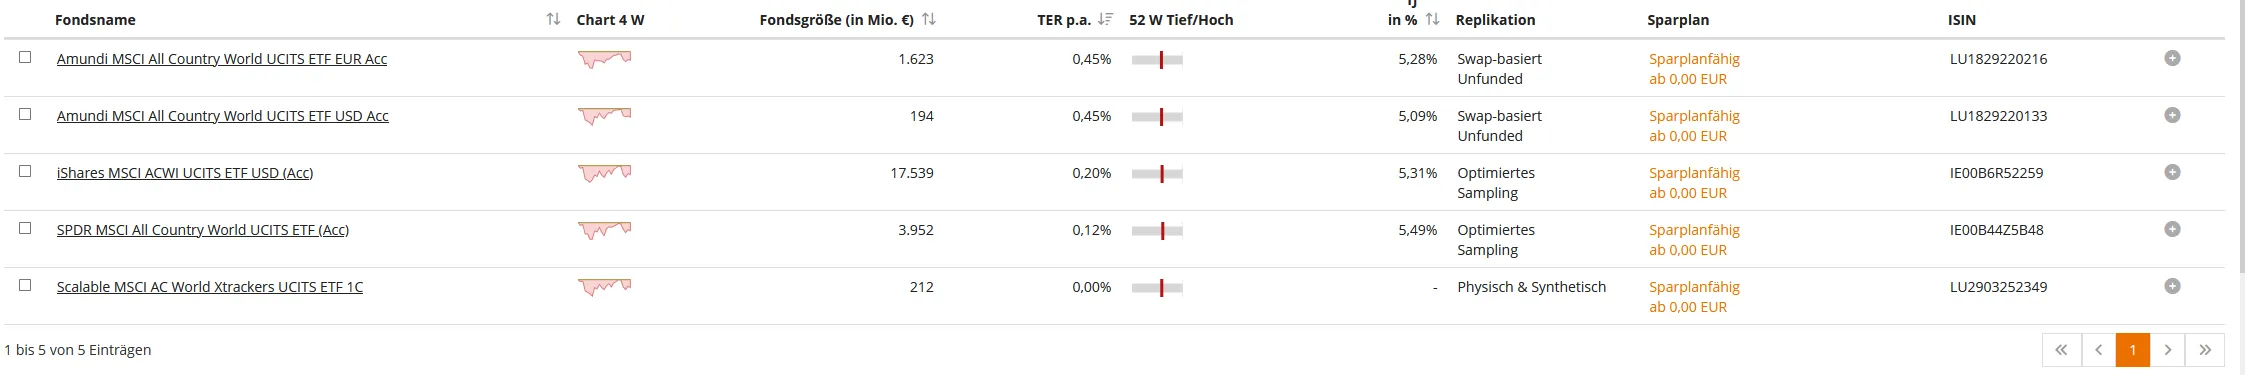Click plus icon for iShares MSCI ACWI row
Screen dimensions: 2245x375
tap(2172, 172)
